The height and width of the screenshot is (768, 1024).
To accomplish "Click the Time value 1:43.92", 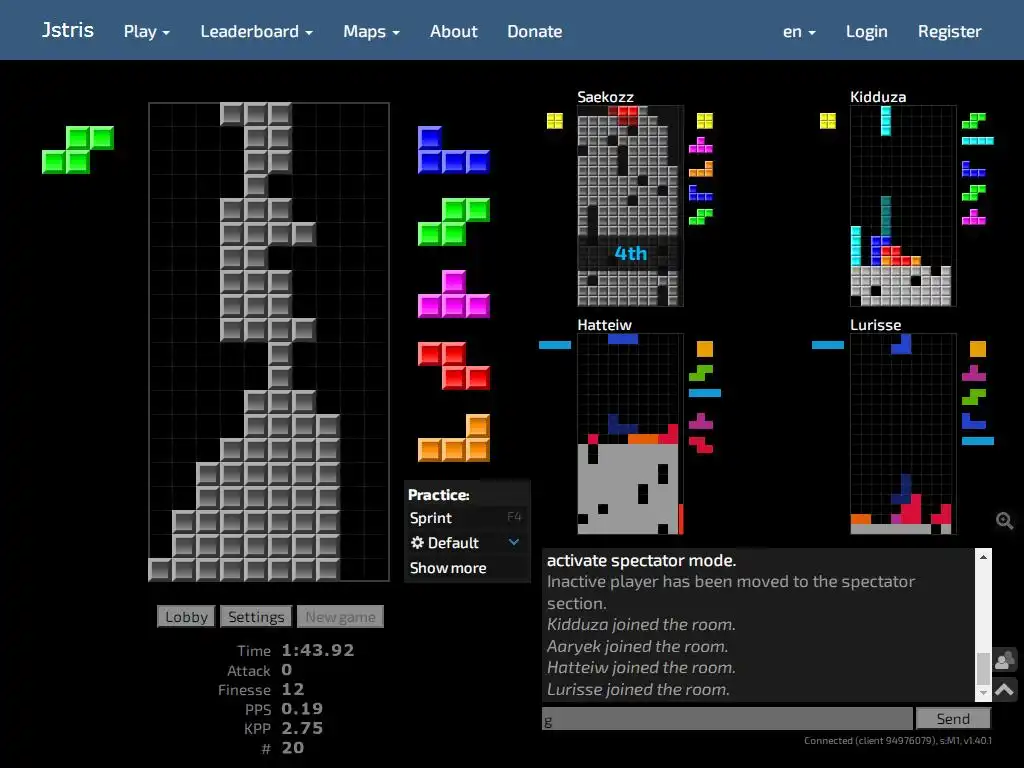I will click(x=318, y=650).
